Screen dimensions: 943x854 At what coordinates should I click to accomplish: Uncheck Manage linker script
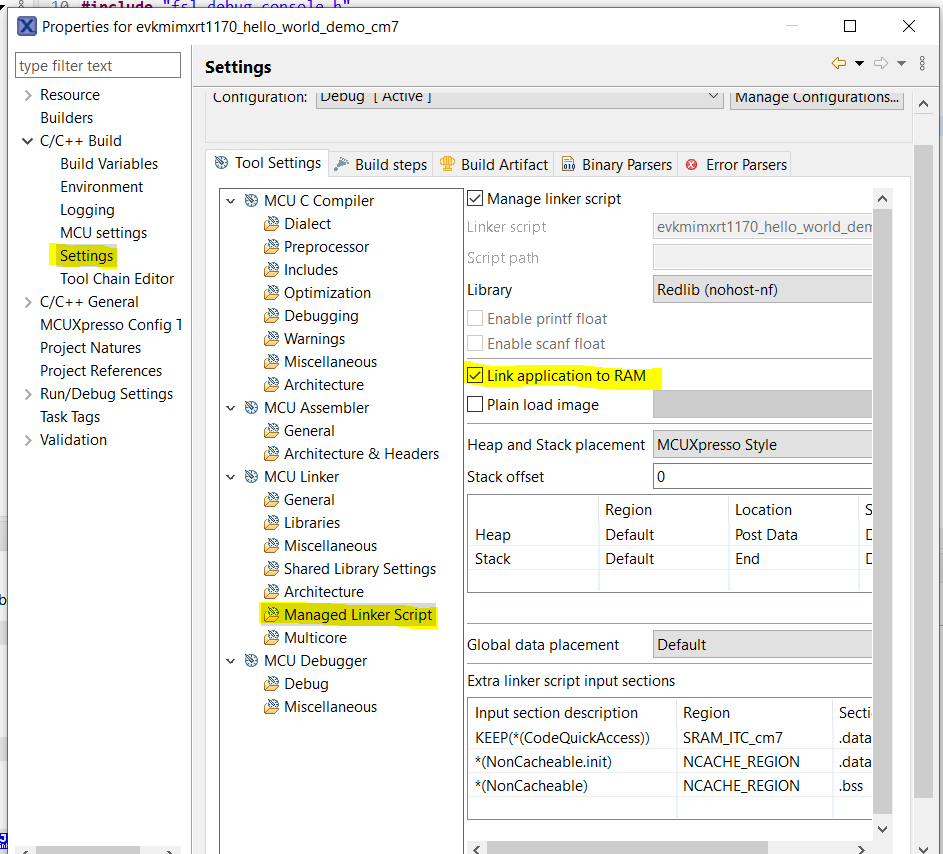473,198
